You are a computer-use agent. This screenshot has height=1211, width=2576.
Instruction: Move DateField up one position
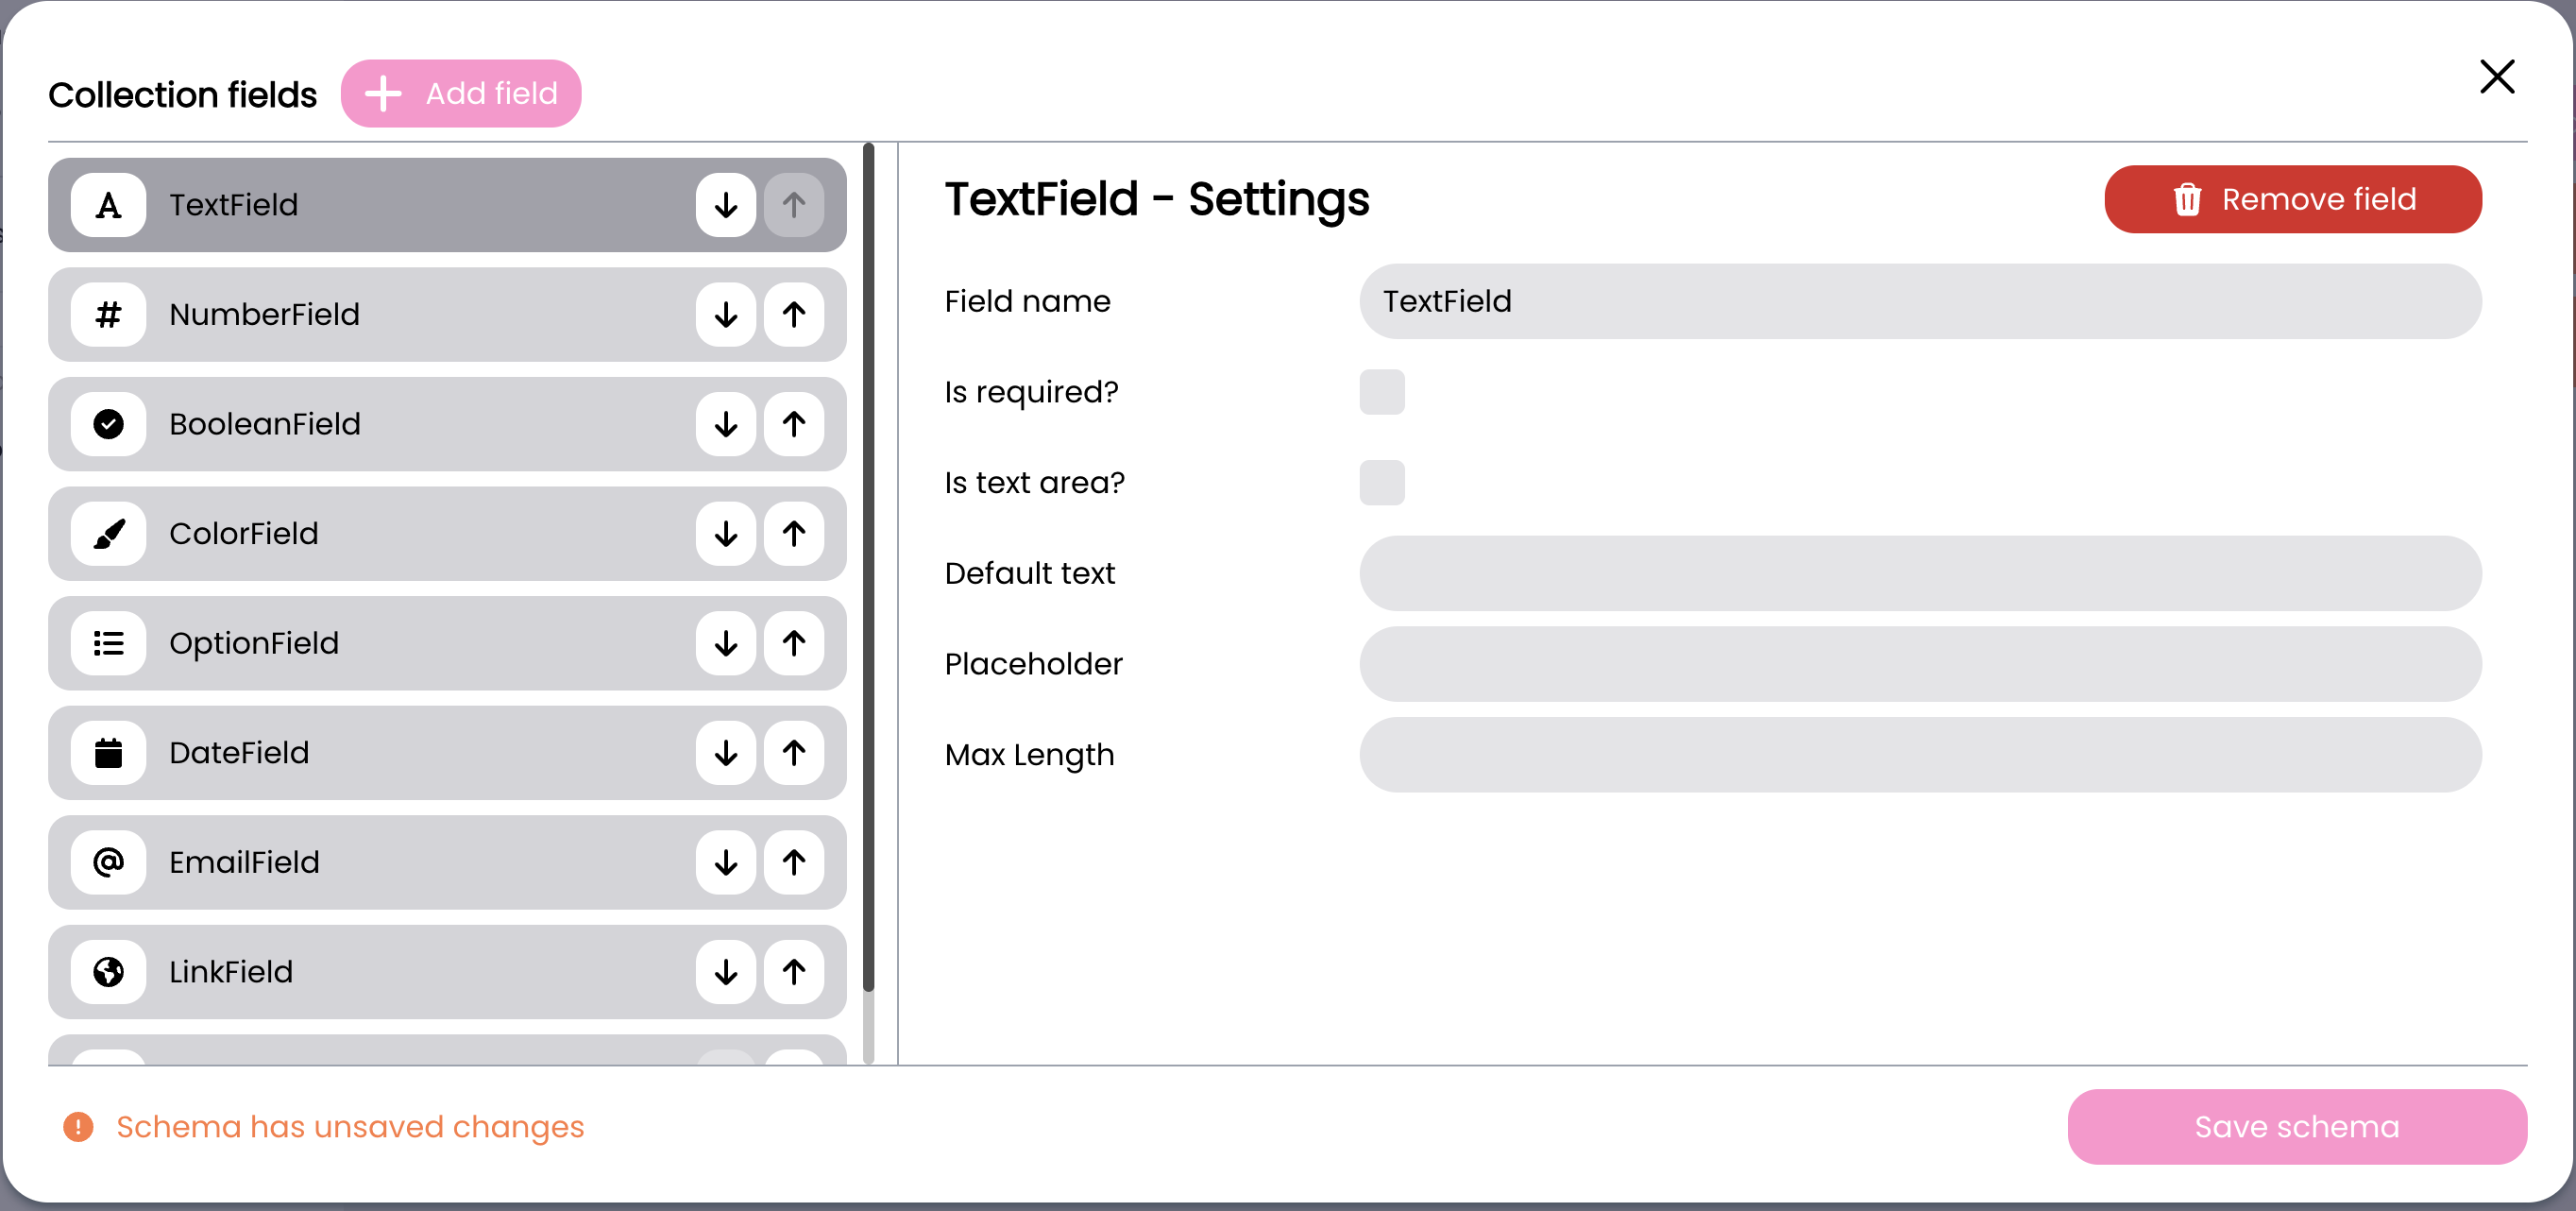(794, 753)
